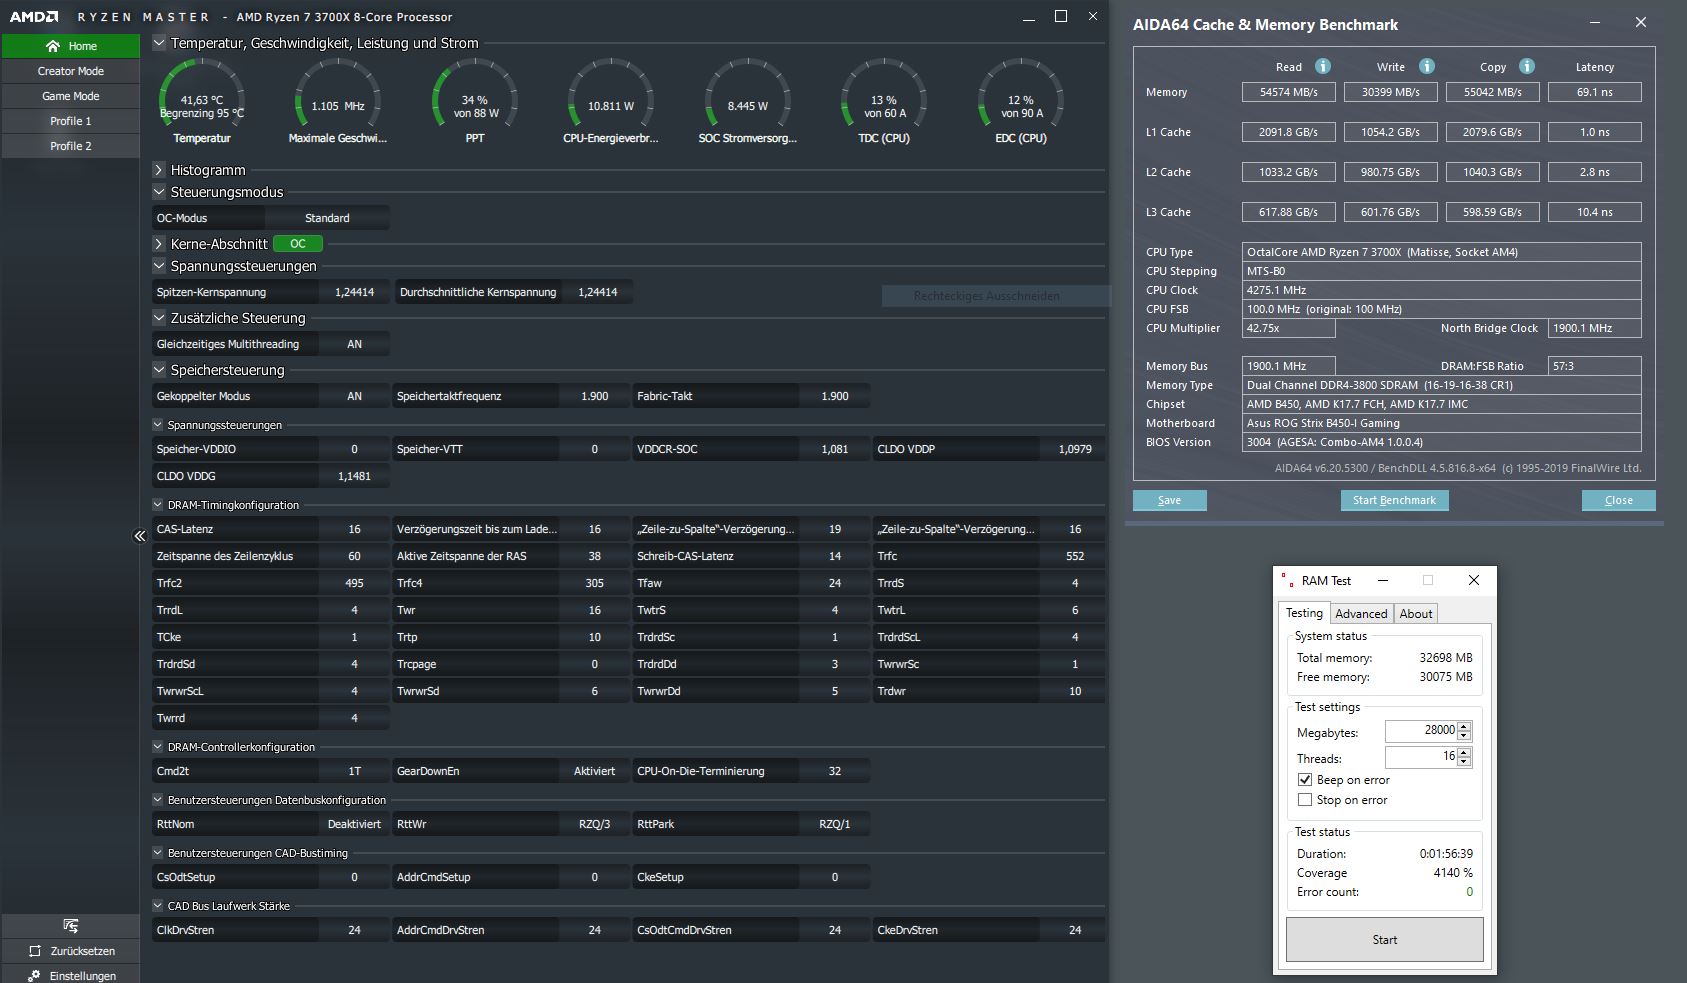Switch to the Advanced tab in RAM Test
Viewport: 1687px width, 983px height.
pyautogui.click(x=1361, y=614)
